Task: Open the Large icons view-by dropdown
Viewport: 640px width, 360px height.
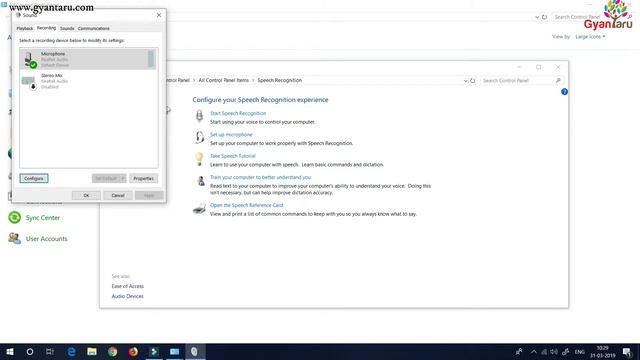Action: 590,37
